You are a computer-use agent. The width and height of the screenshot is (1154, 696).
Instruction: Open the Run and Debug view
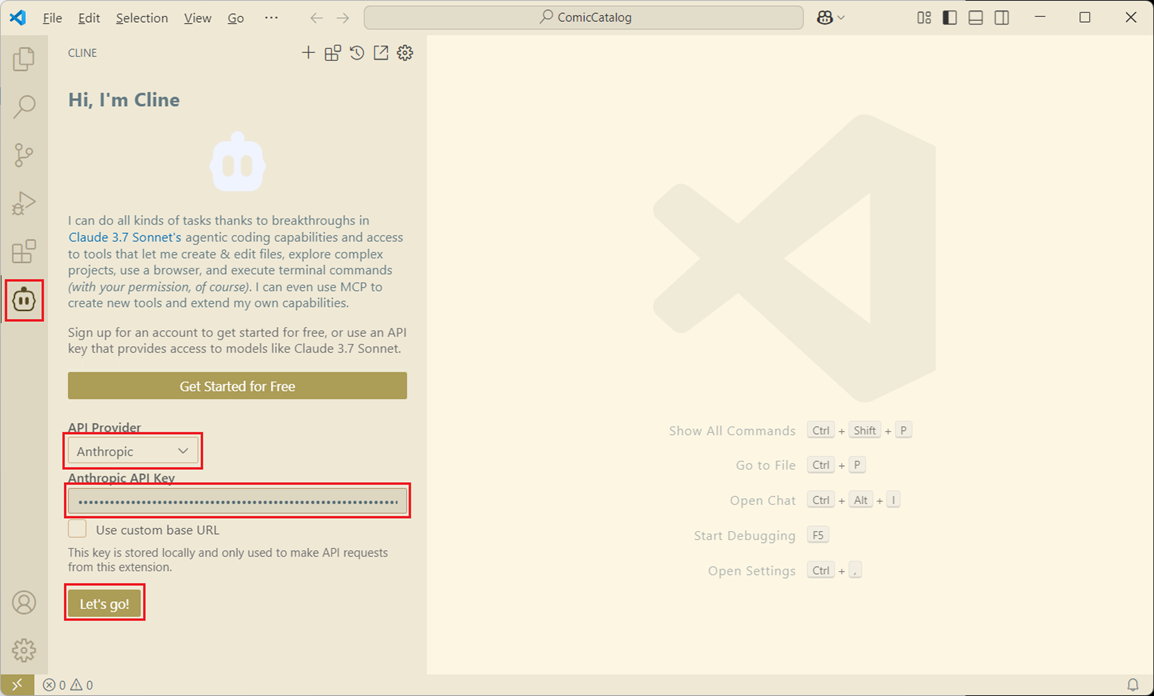tap(24, 203)
